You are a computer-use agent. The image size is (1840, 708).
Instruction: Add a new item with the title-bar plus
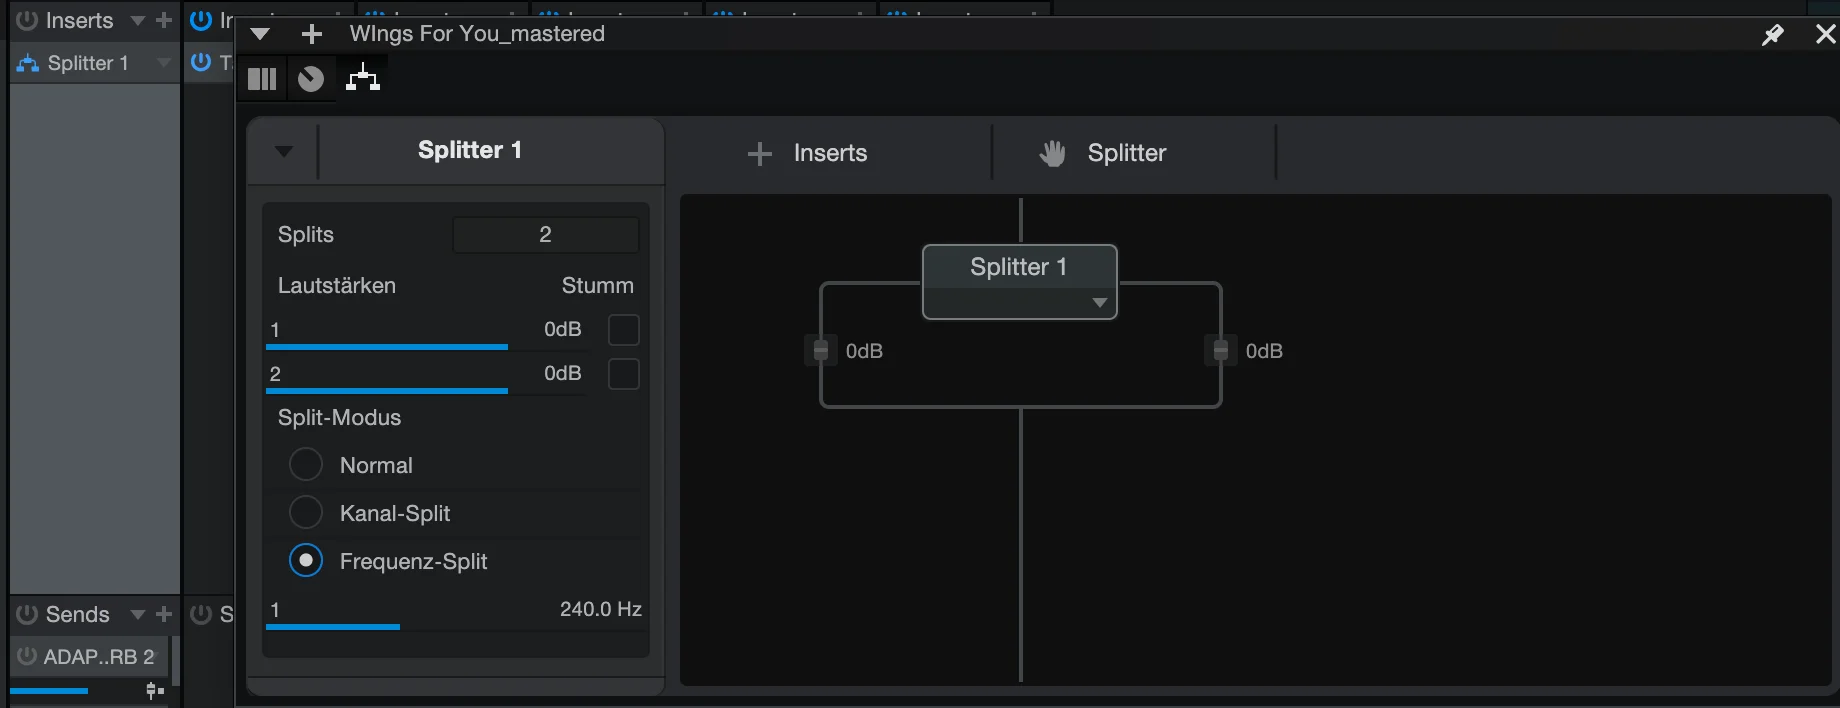(x=312, y=34)
